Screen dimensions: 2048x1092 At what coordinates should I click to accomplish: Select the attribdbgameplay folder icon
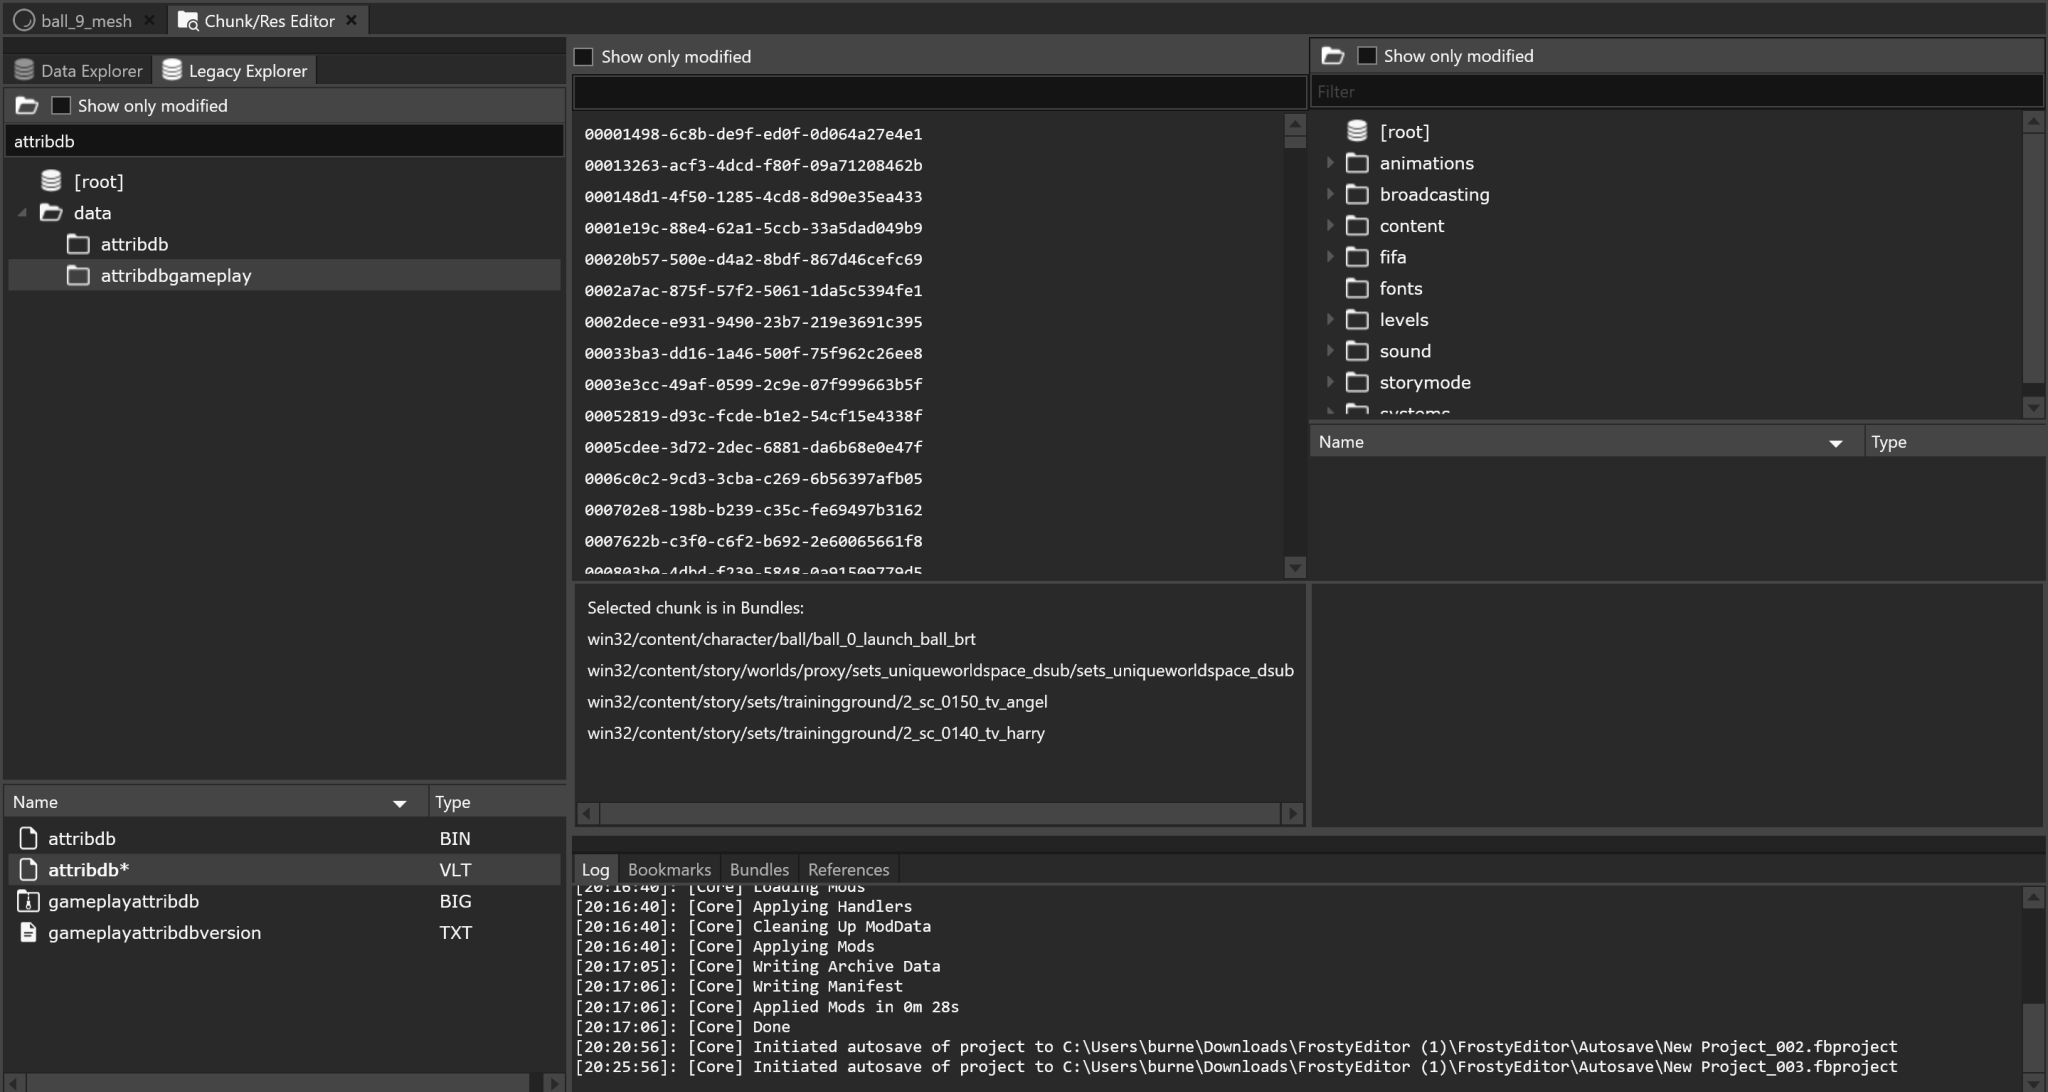pyautogui.click(x=78, y=275)
